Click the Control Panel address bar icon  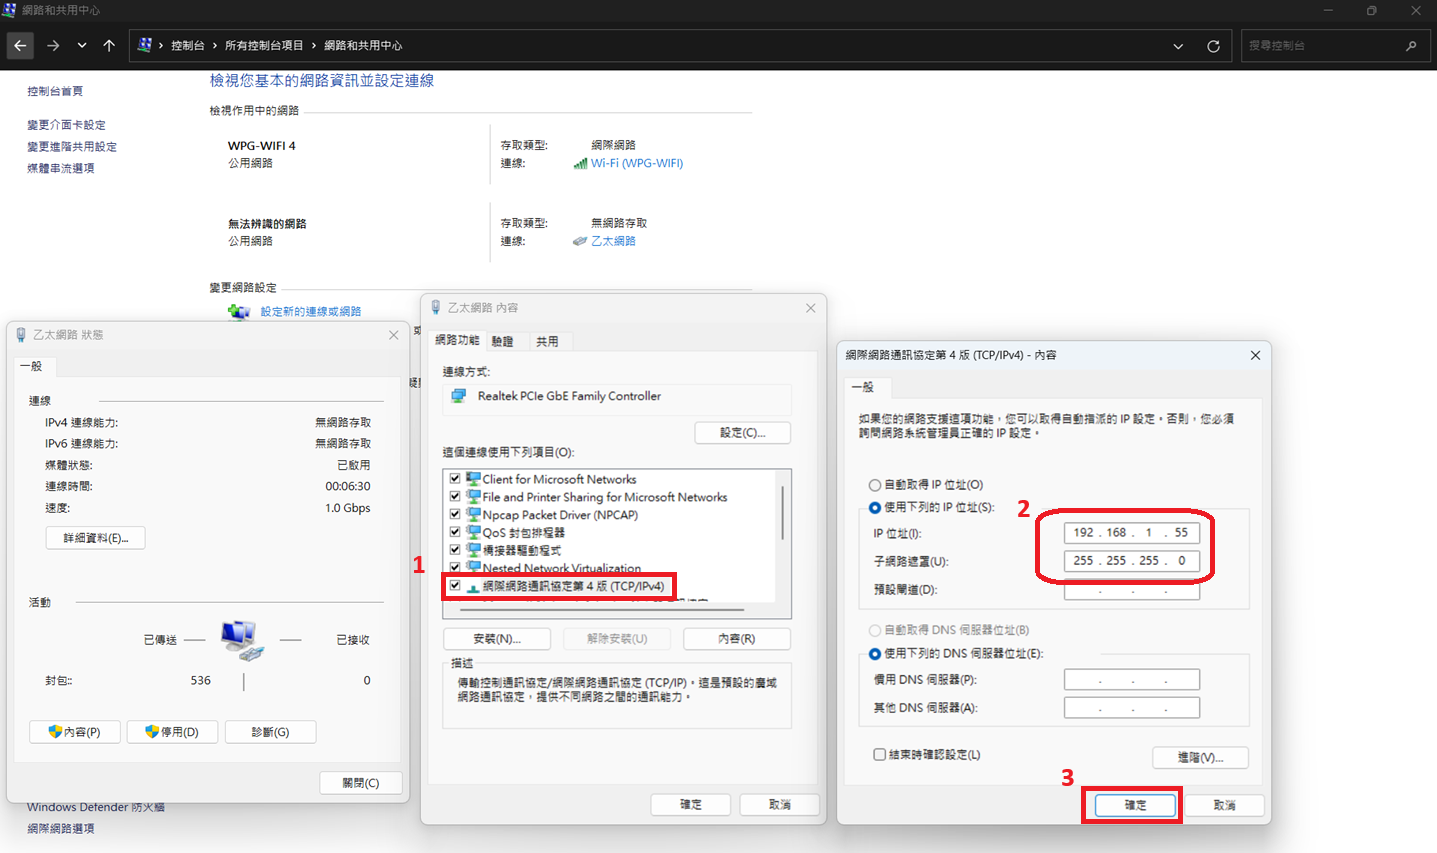point(145,45)
